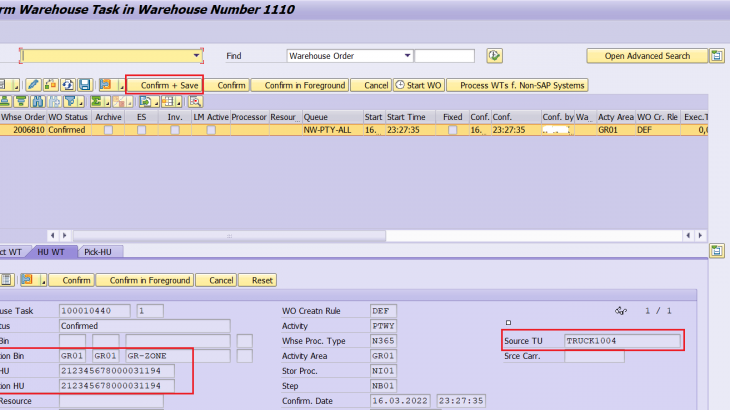This screenshot has height=410, width=730.
Task: Click the upper toolbar Cancel button
Action: [372, 85]
